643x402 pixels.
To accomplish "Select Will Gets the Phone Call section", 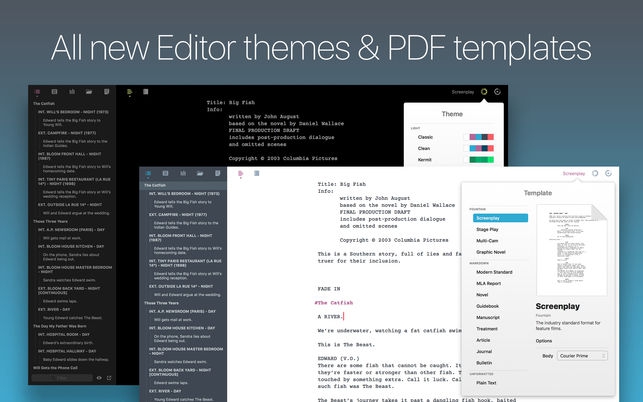I will click(55, 368).
